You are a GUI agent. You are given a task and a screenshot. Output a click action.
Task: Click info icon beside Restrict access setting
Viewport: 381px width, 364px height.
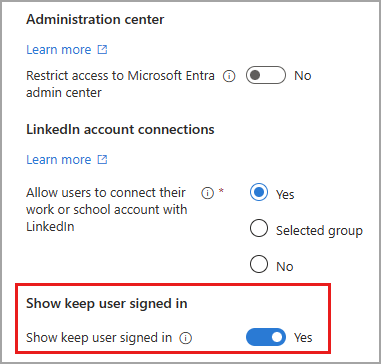click(229, 76)
